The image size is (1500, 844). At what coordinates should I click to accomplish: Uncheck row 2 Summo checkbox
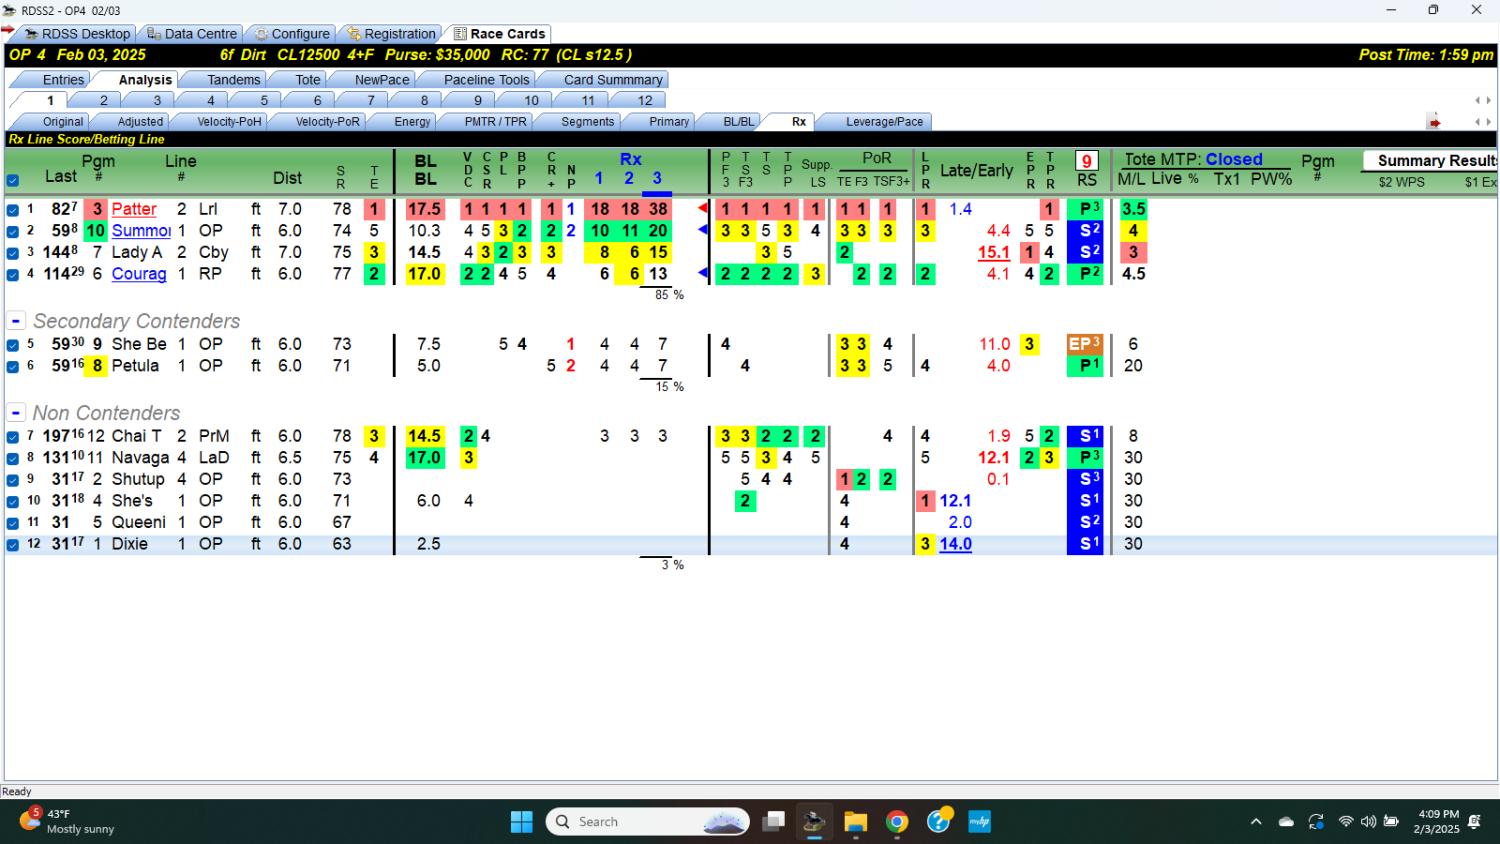12,231
